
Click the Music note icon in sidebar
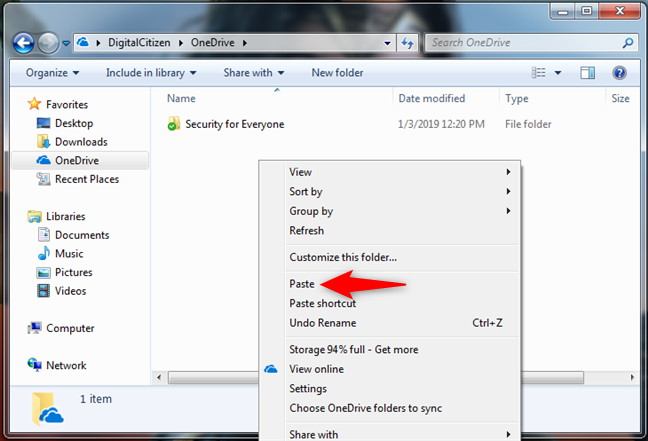[43, 253]
